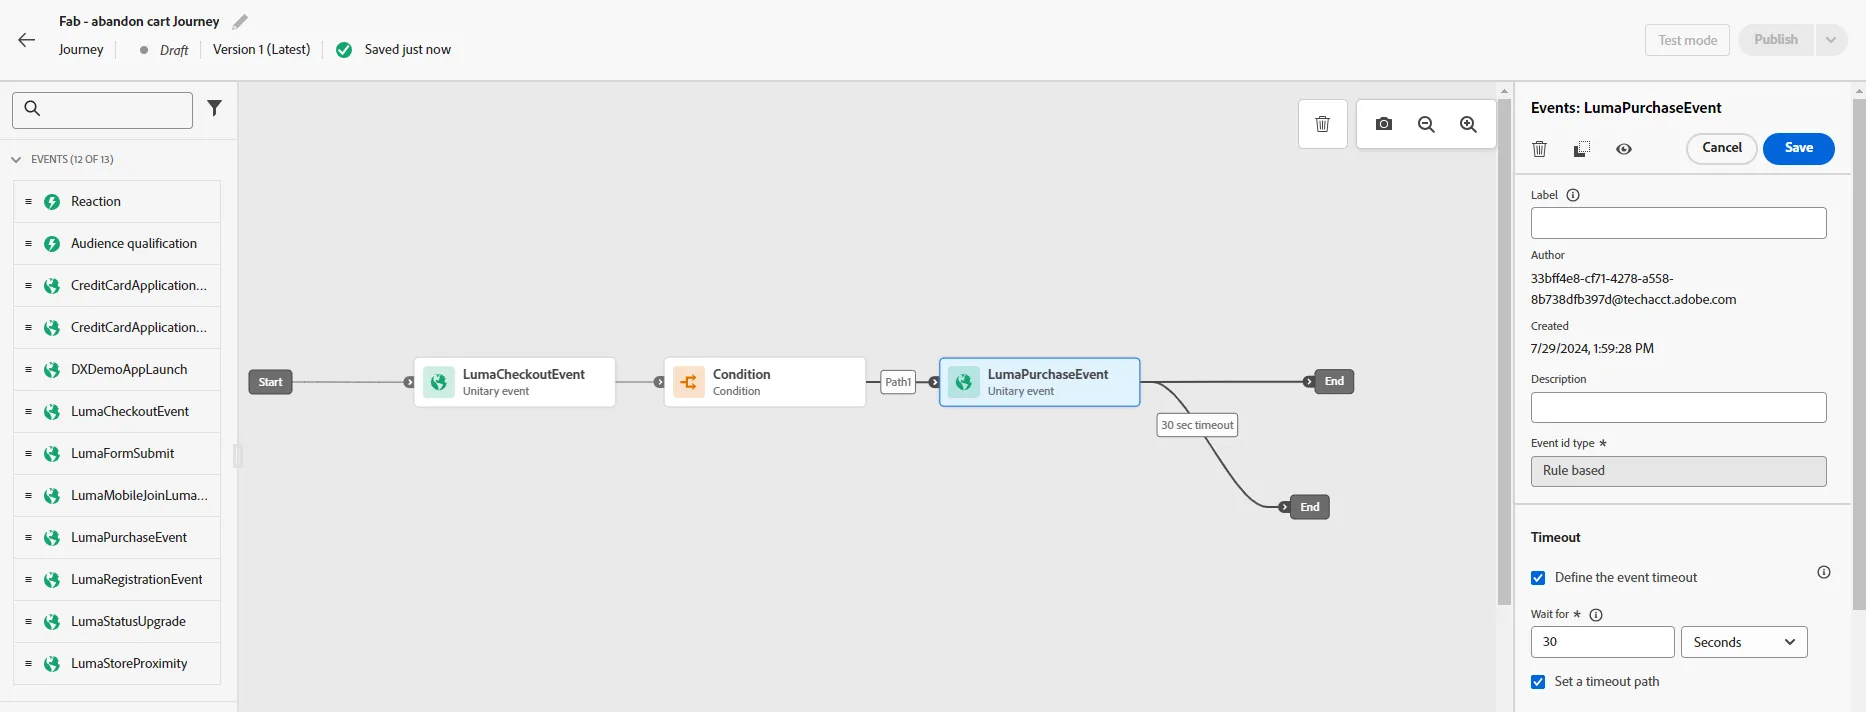The height and width of the screenshot is (712, 1866).
Task: Open the palette filter icon
Action: pos(214,108)
